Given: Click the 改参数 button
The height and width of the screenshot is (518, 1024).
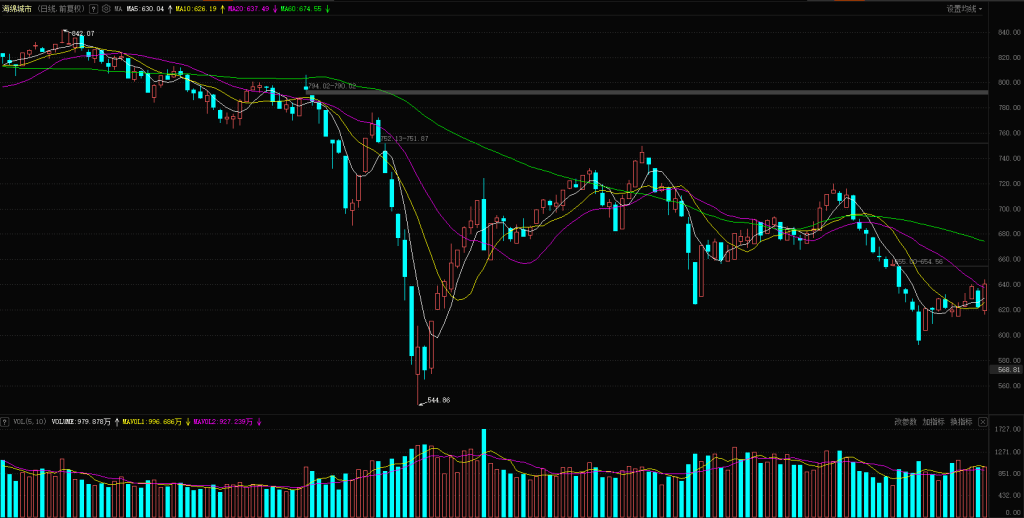Looking at the screenshot, I should coord(905,422).
